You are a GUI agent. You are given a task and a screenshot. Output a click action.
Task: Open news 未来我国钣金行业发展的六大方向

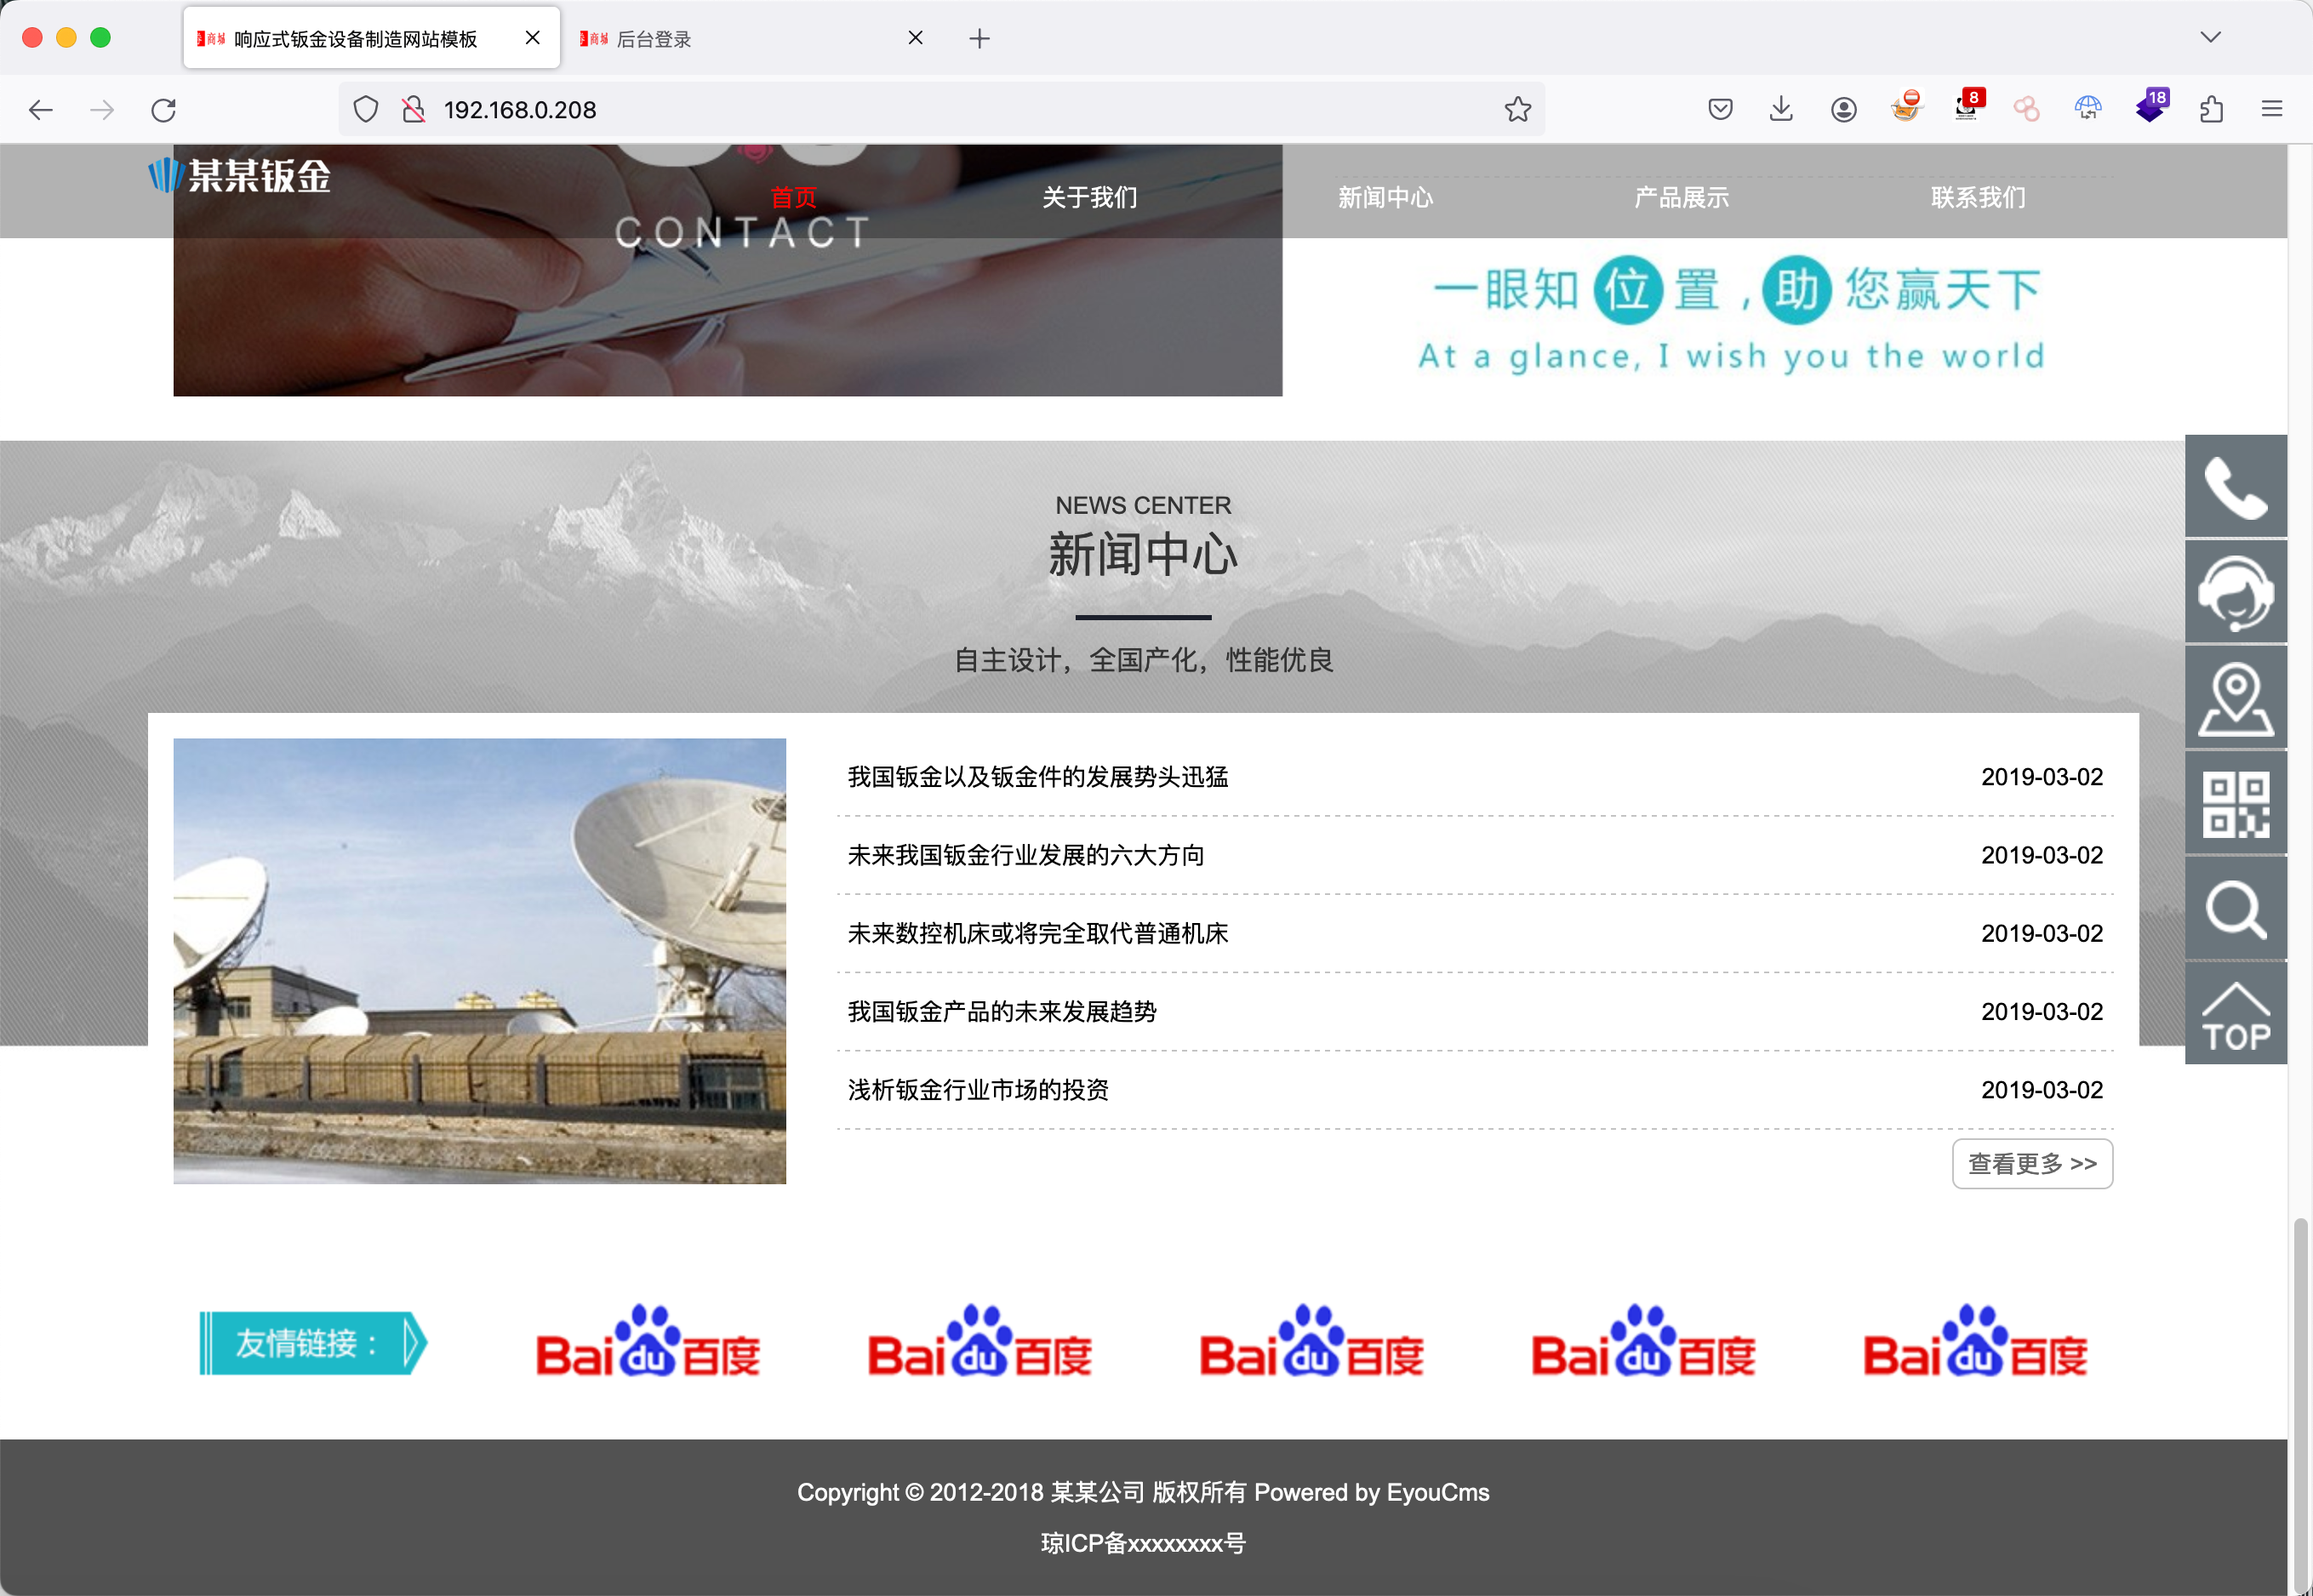tap(1025, 855)
